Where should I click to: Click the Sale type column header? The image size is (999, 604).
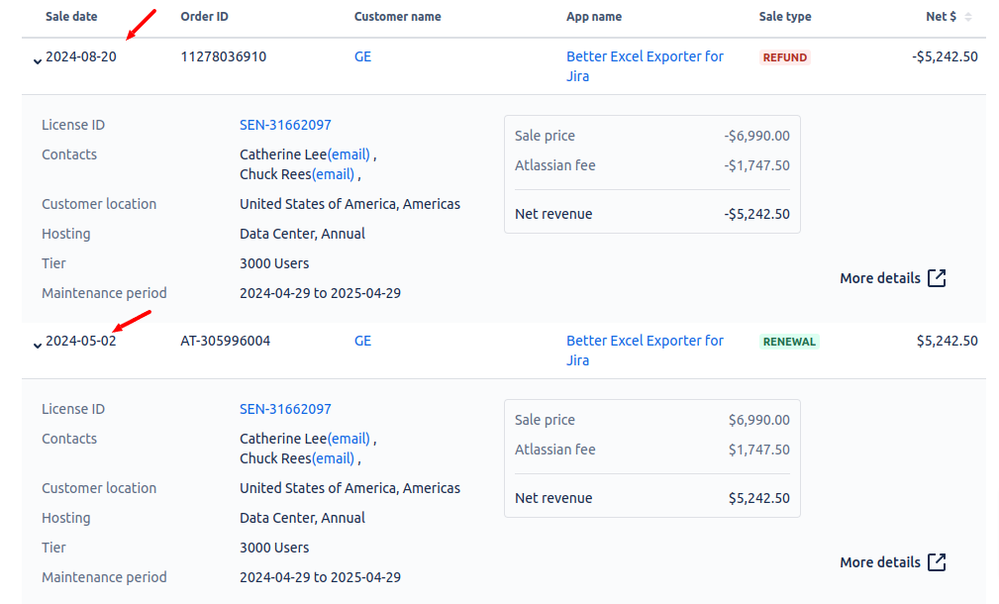click(x=785, y=17)
